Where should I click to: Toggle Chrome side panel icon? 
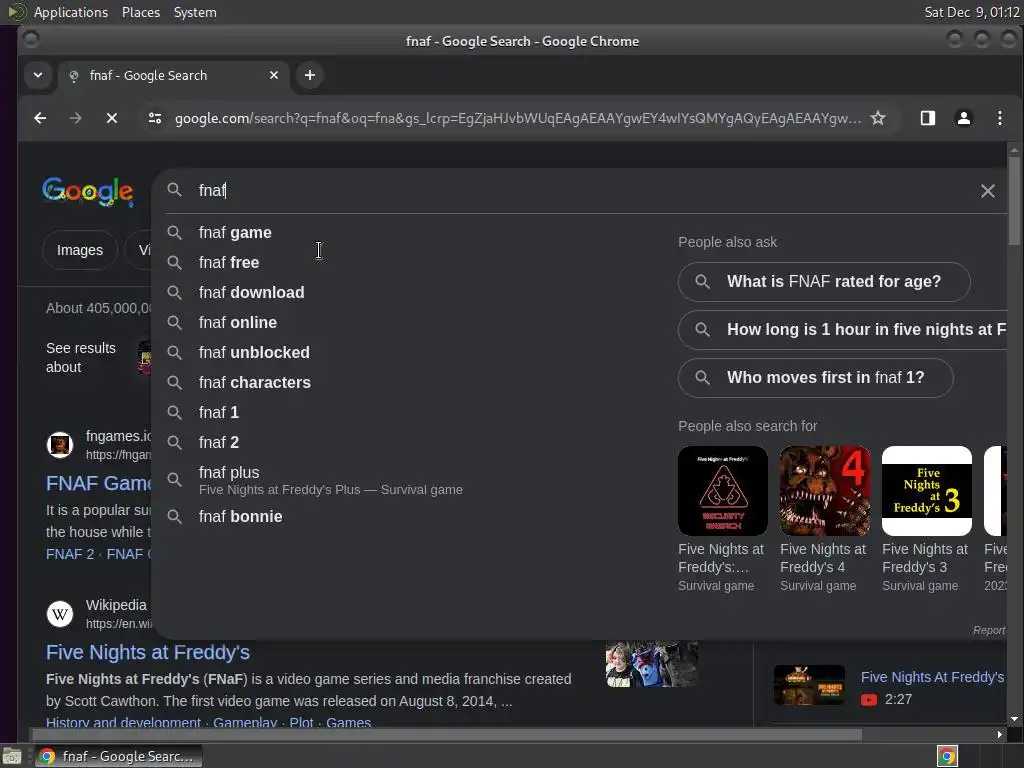coord(927,118)
